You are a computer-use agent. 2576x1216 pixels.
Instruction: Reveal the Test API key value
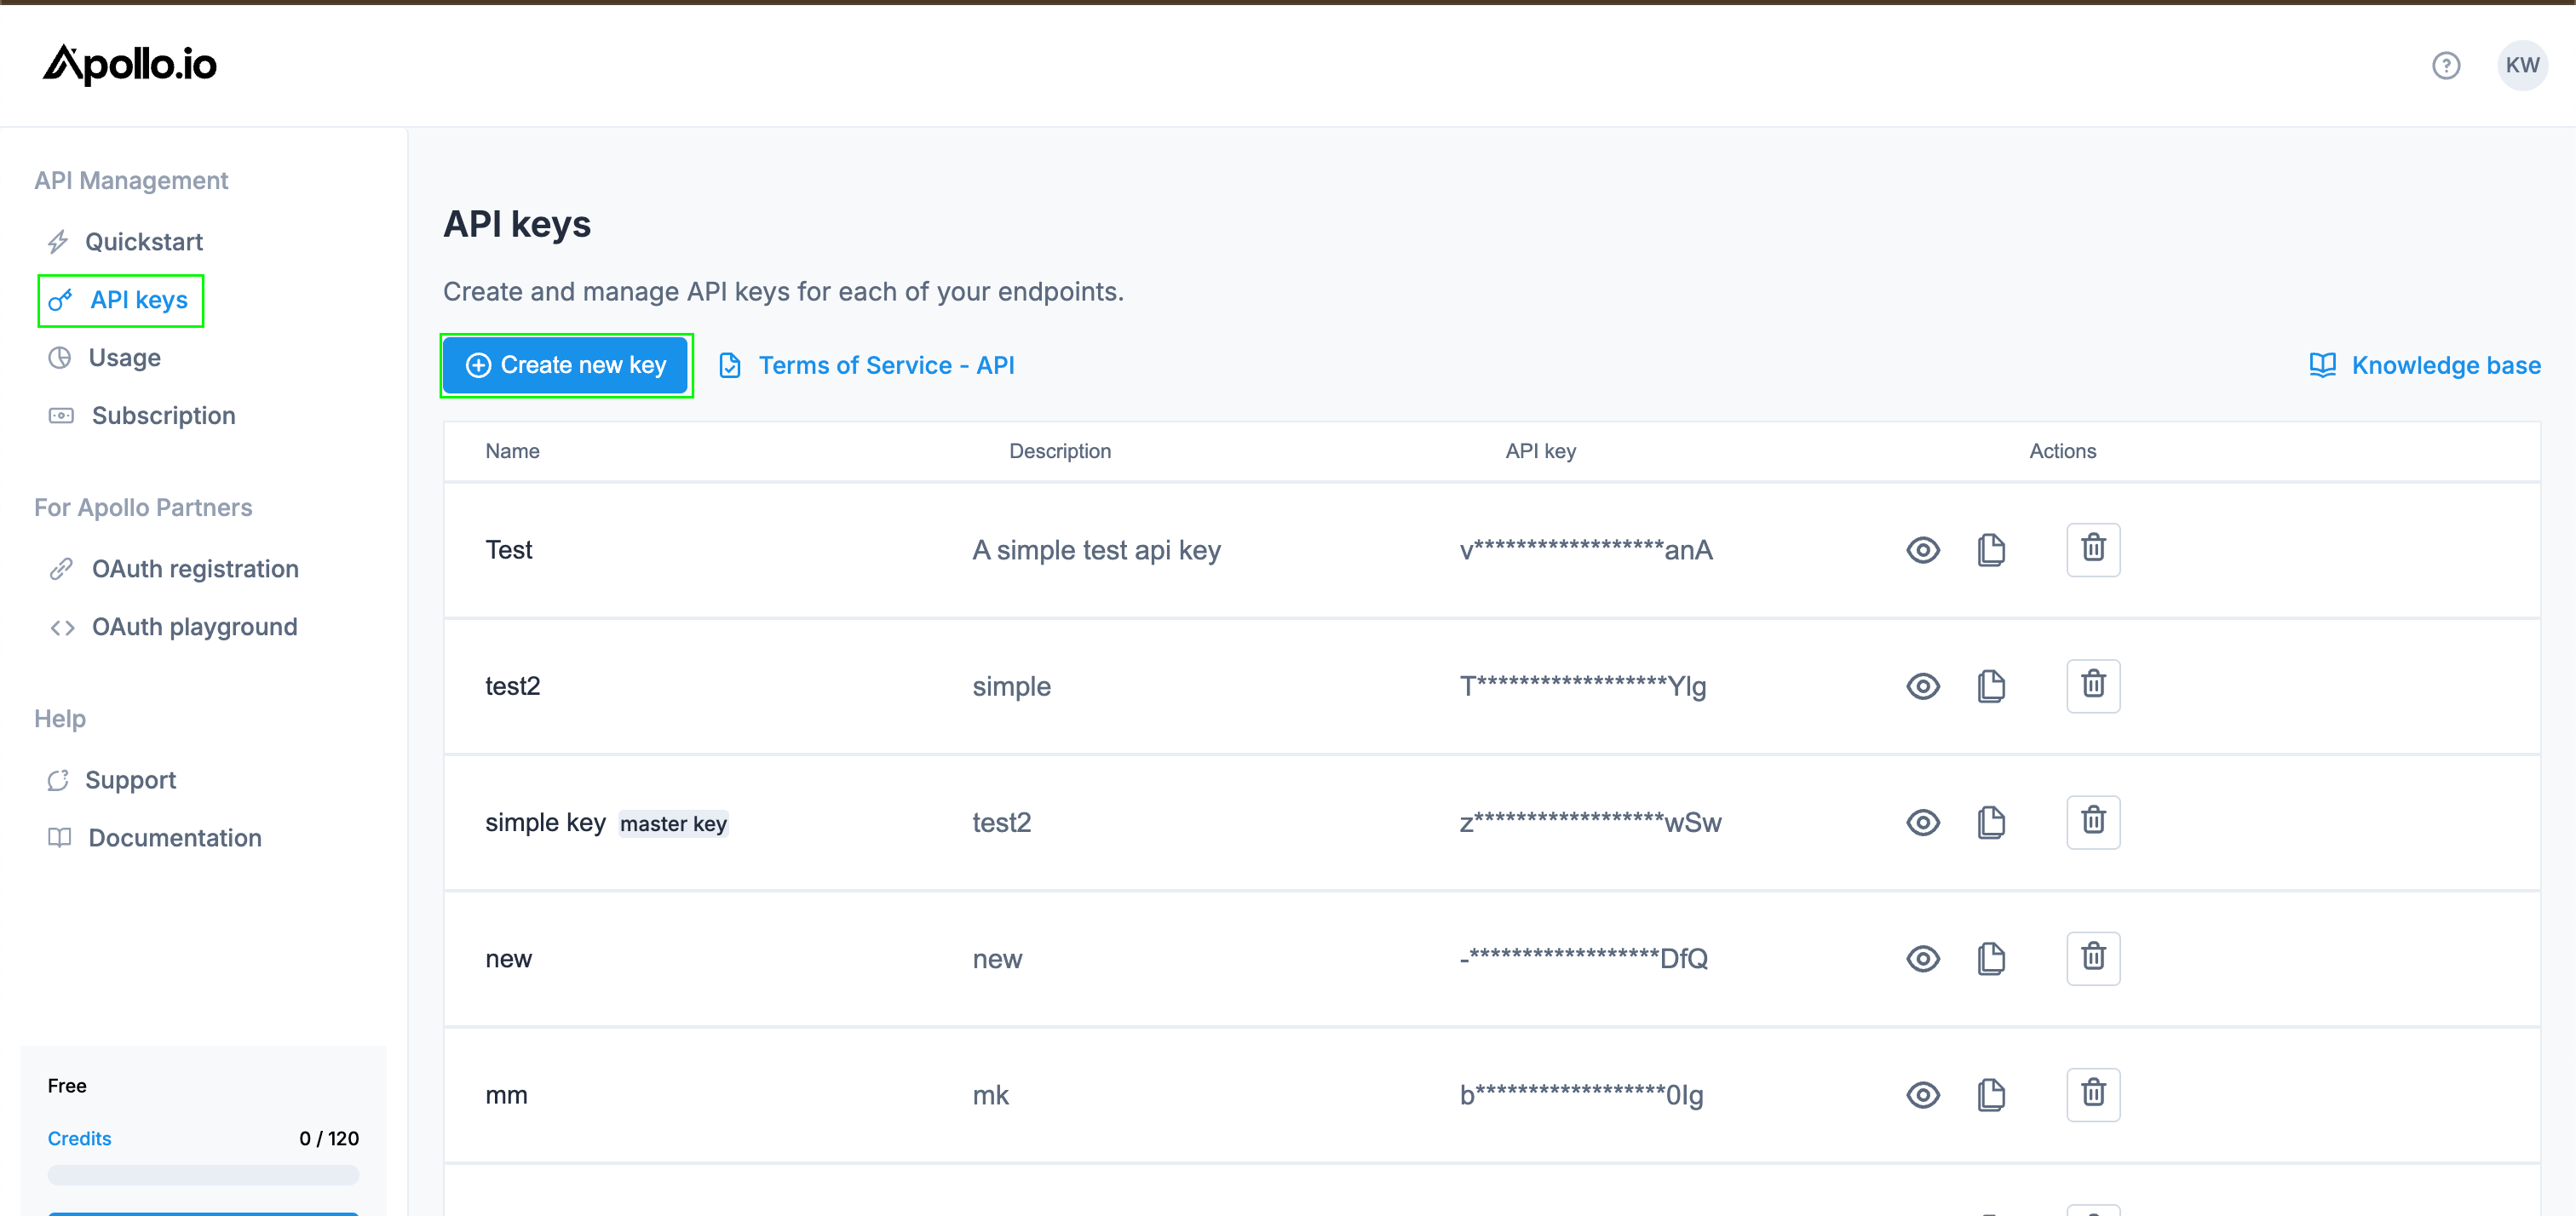click(1922, 550)
